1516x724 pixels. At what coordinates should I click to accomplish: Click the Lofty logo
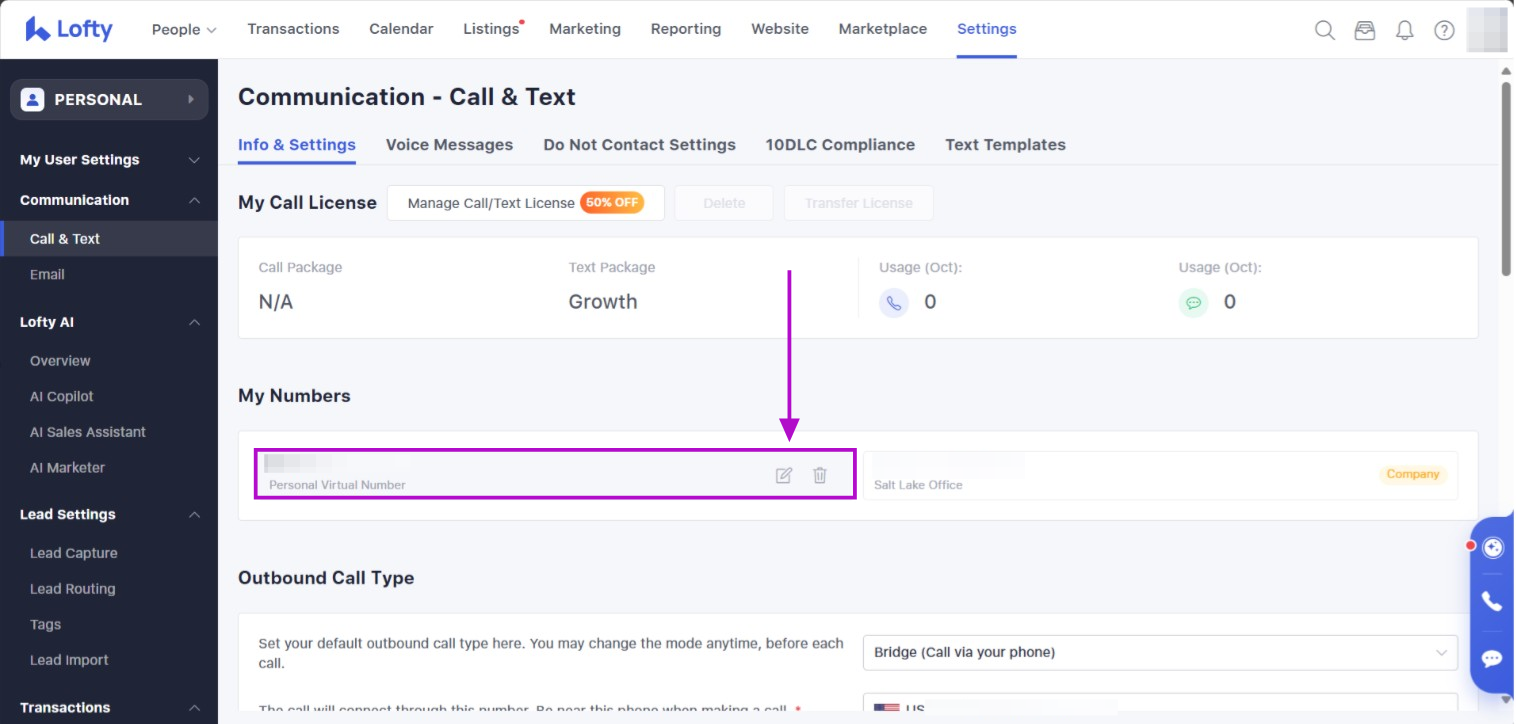[69, 29]
